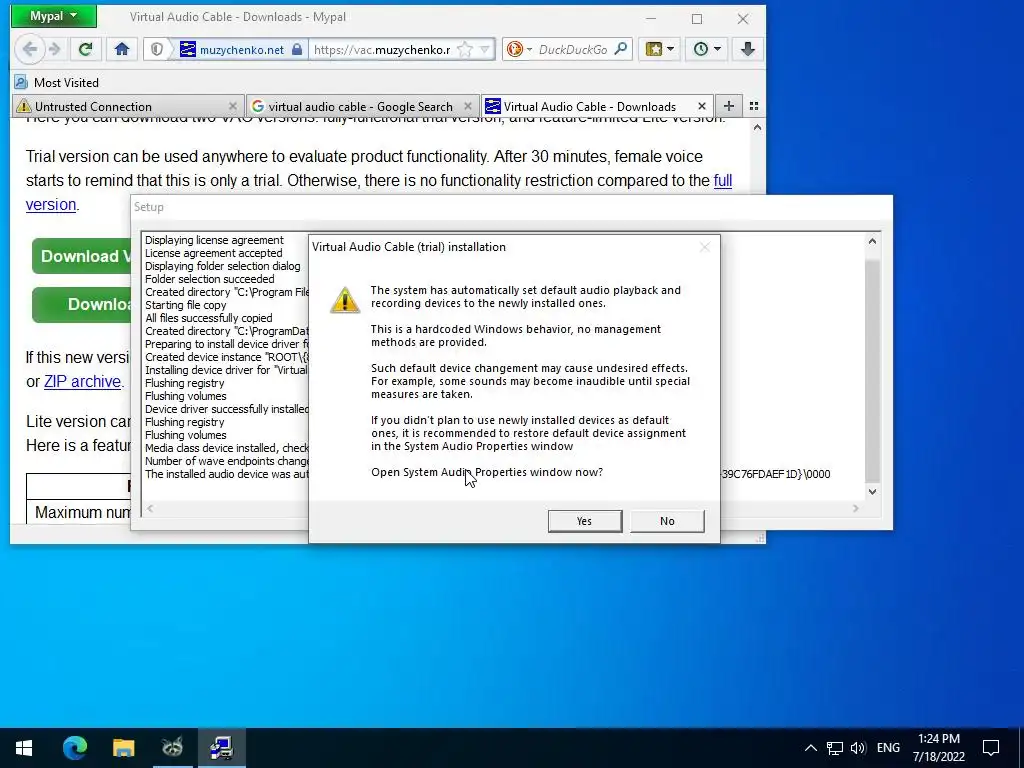The width and height of the screenshot is (1024, 768).
Task: Select 'All files successfully copied' log line
Action: [208, 318]
